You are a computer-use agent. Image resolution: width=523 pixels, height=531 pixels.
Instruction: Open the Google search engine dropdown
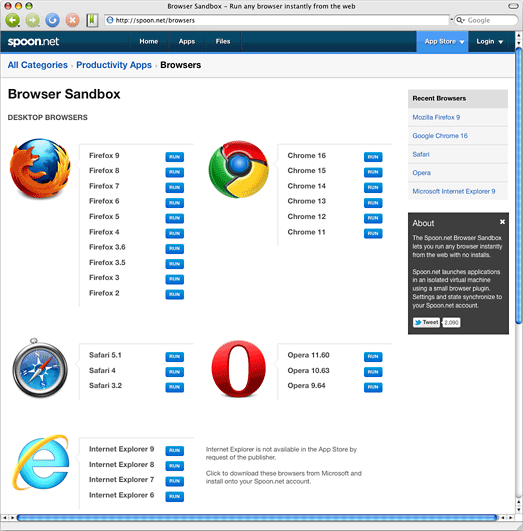(x=461, y=20)
